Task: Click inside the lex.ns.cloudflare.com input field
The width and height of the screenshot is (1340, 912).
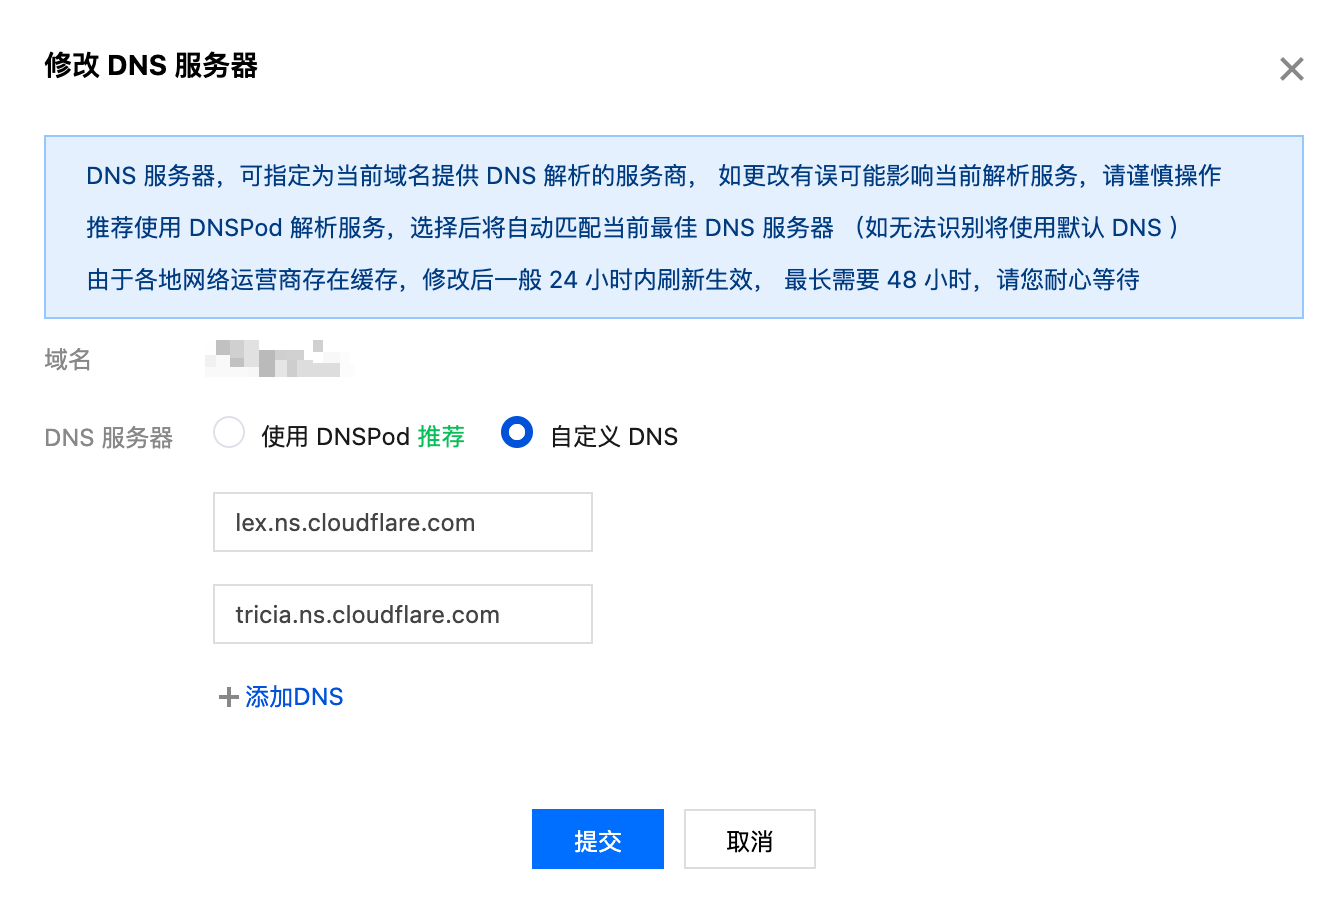Action: [x=402, y=521]
